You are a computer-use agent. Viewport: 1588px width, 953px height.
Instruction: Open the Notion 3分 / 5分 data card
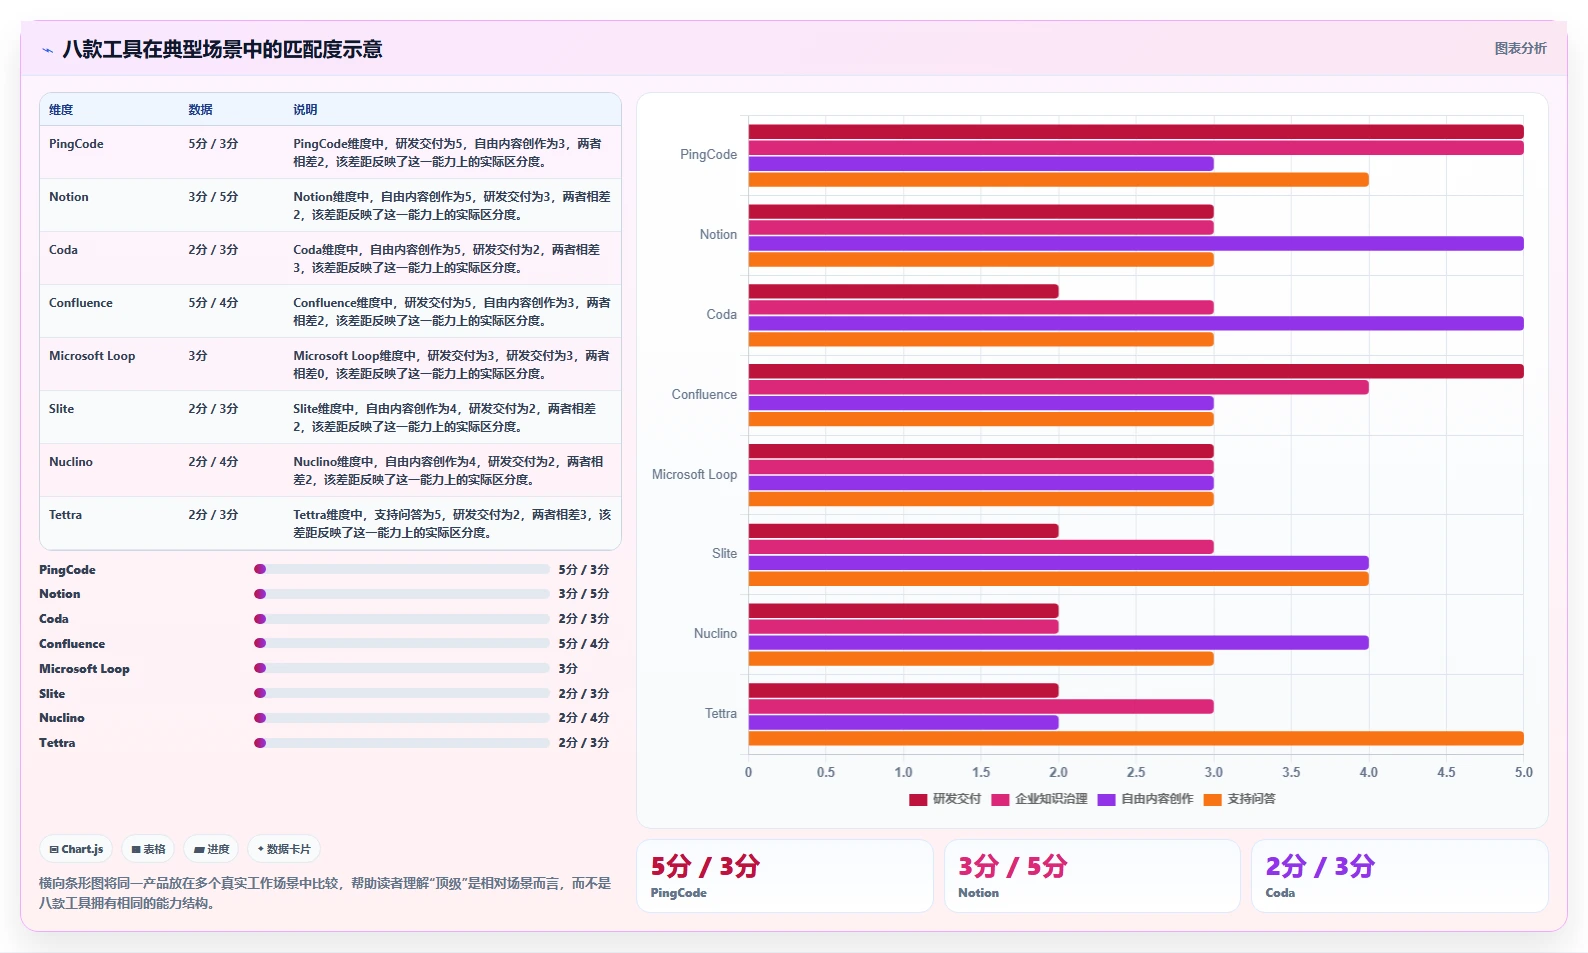1092,876
